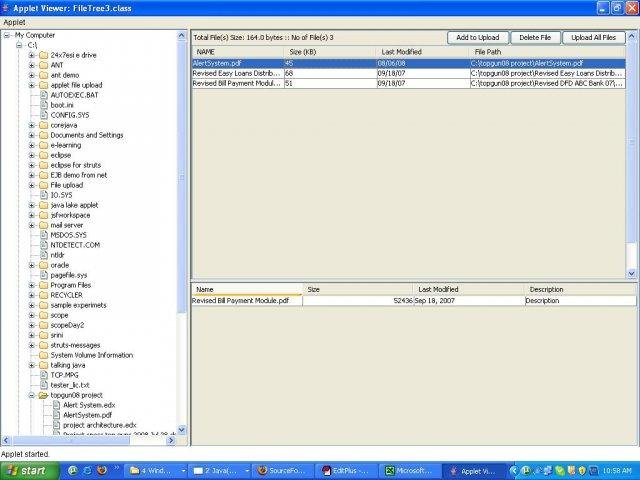Open the Applet menu
Viewport: 640px width, 480px height.
point(14,22)
